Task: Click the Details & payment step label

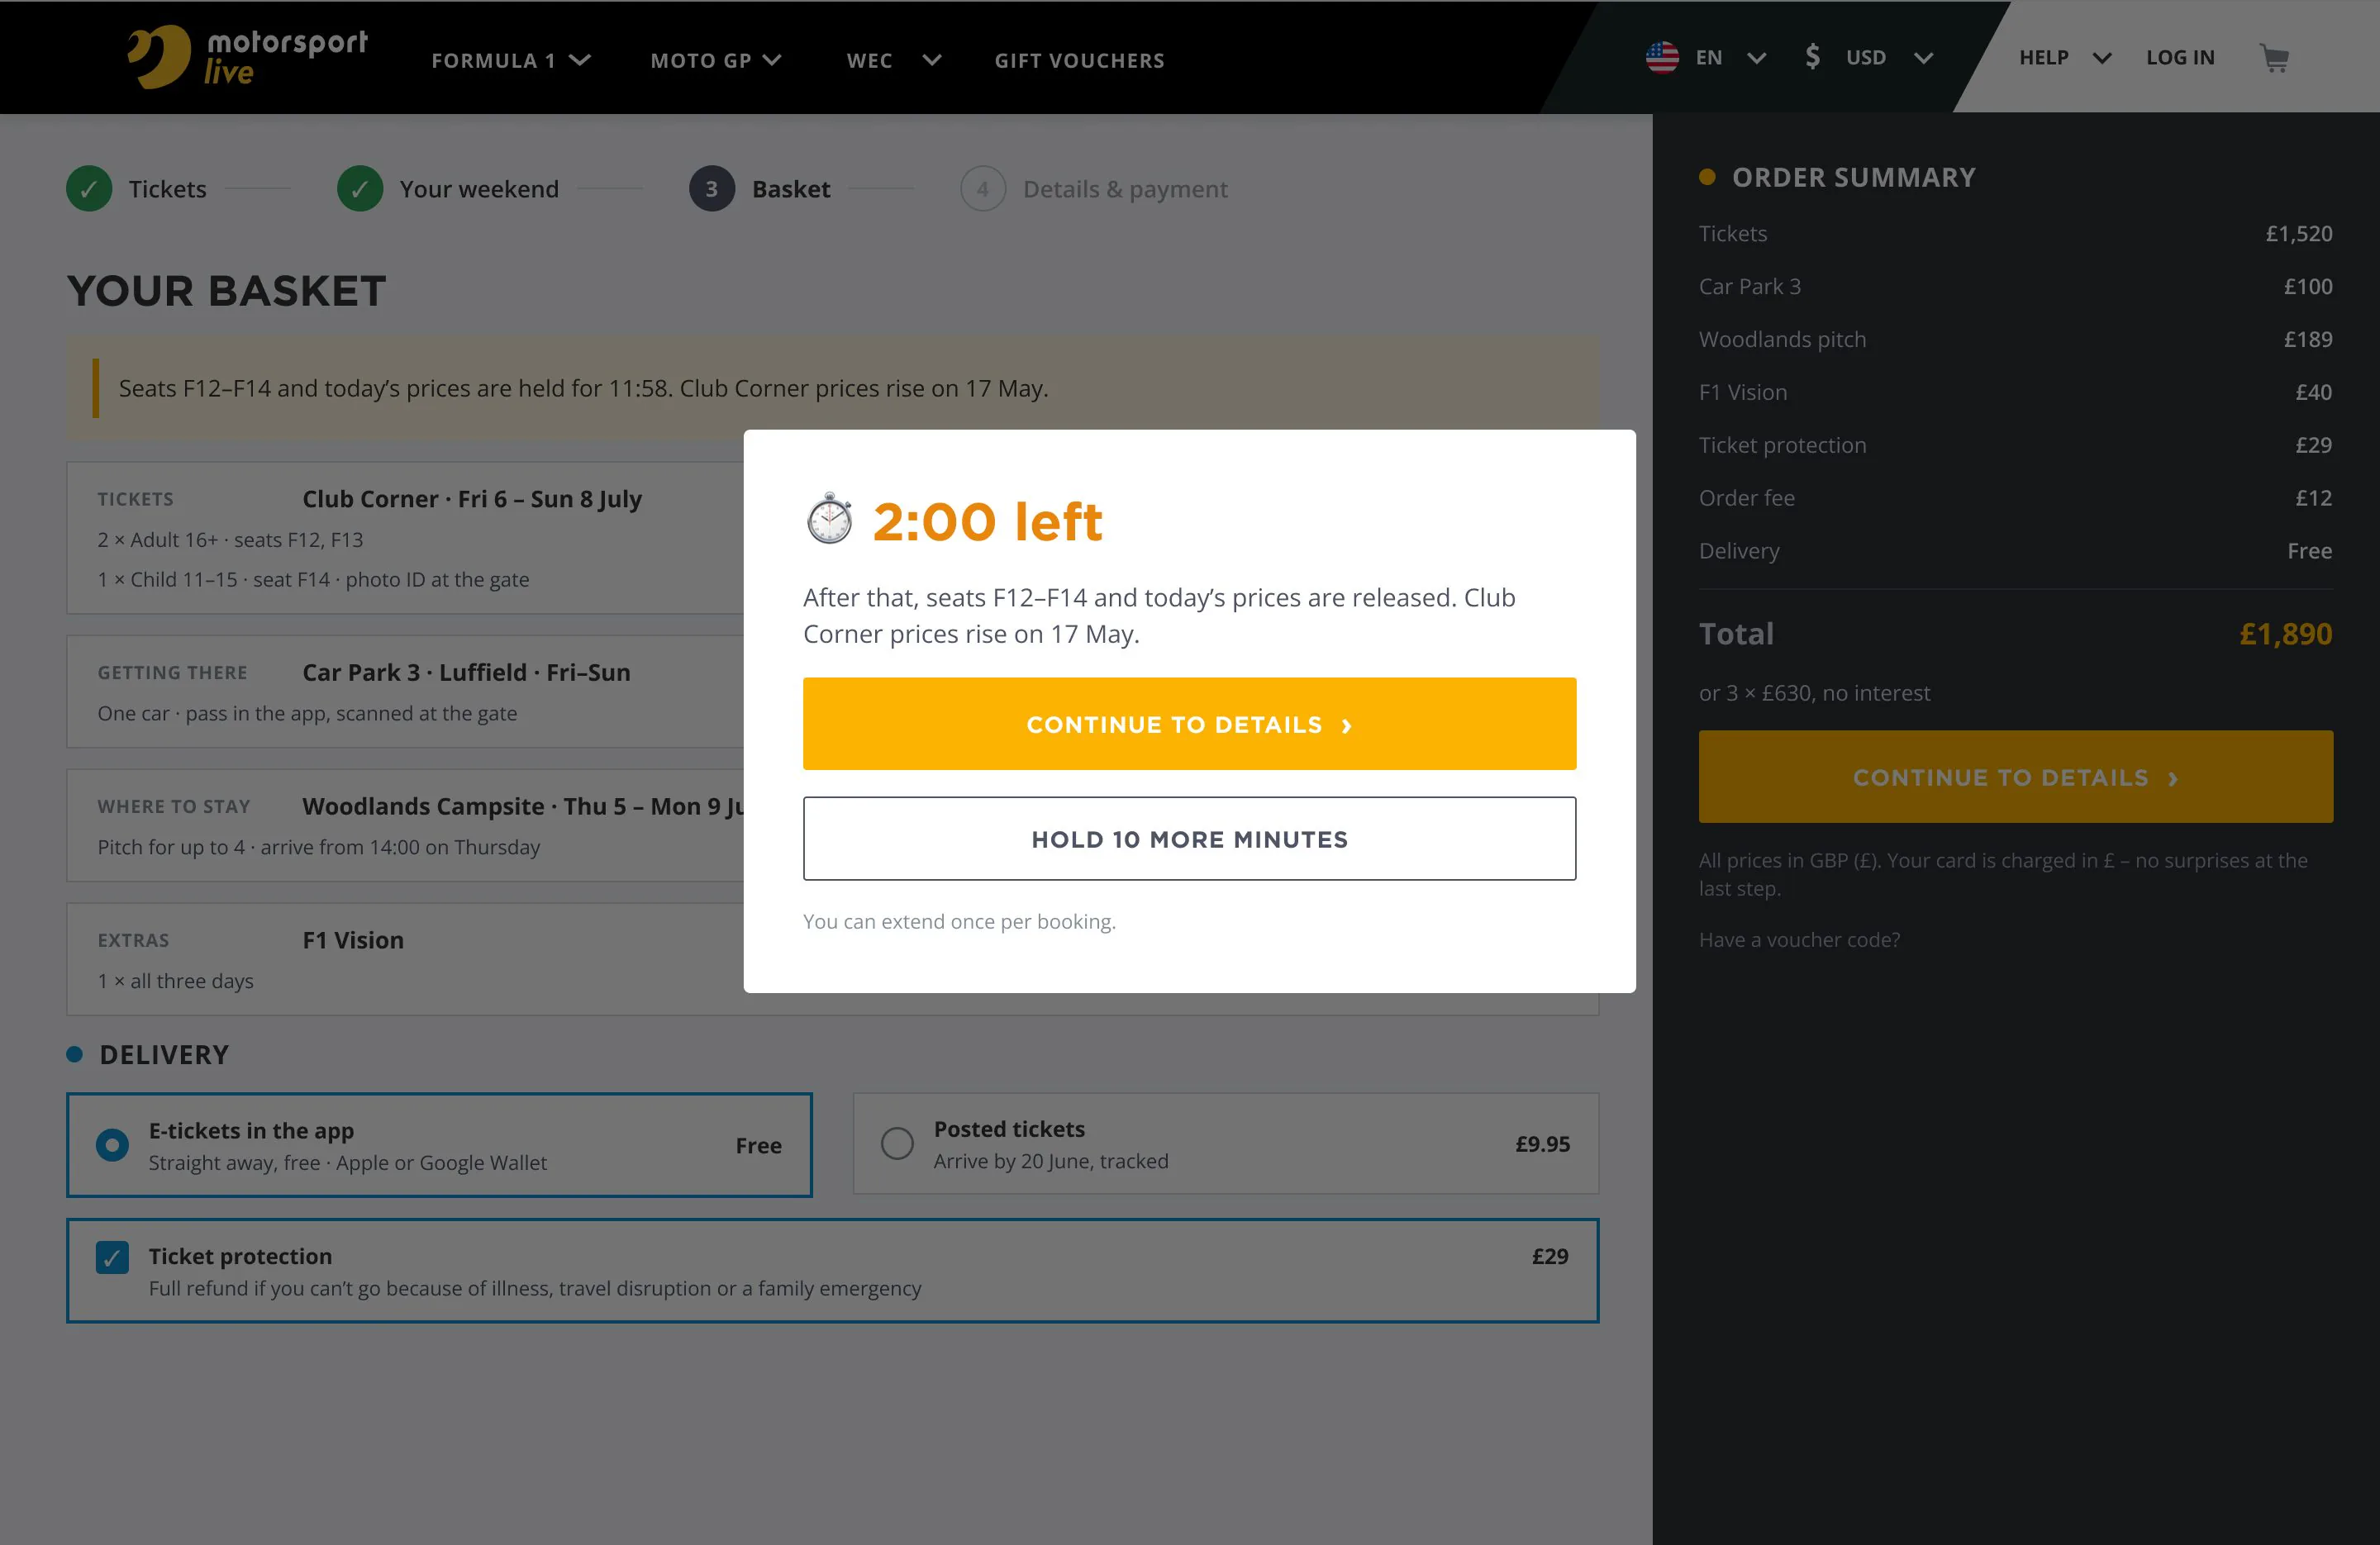Action: (1125, 189)
